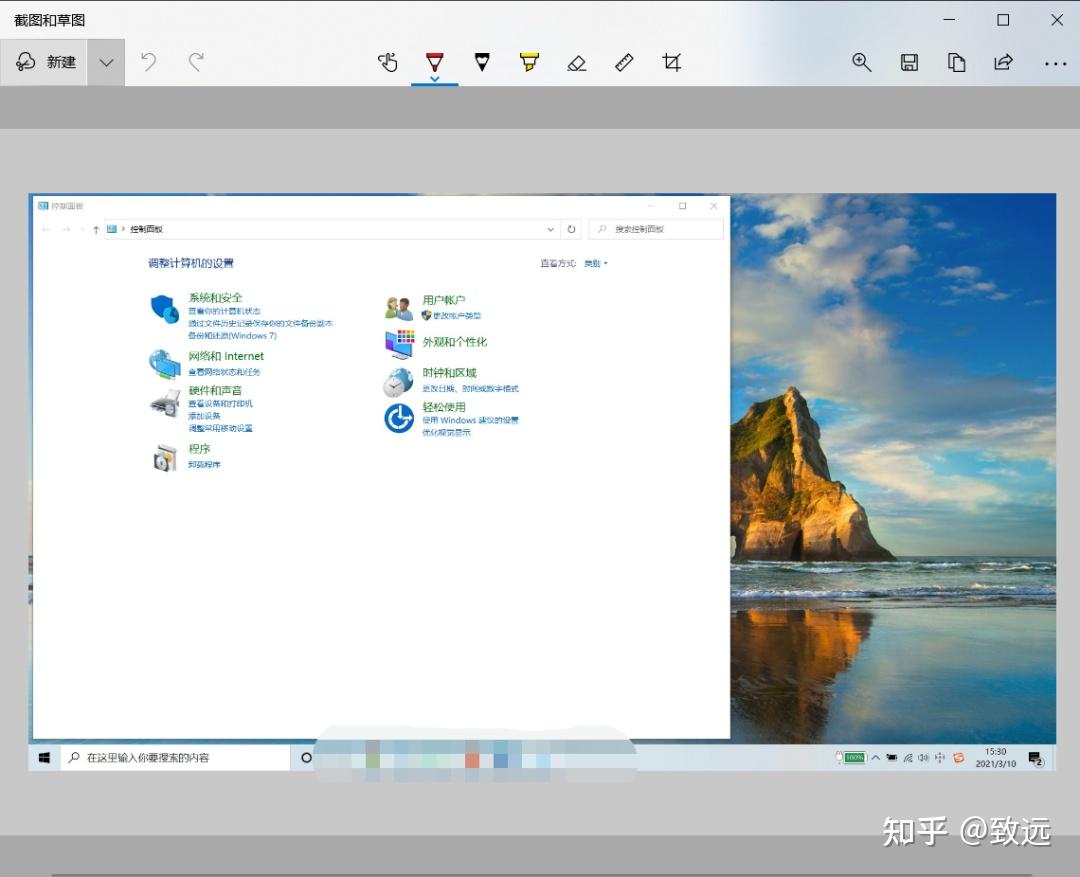The image size is (1080, 877).
Task: Open the Ruler tool
Action: [x=623, y=62]
